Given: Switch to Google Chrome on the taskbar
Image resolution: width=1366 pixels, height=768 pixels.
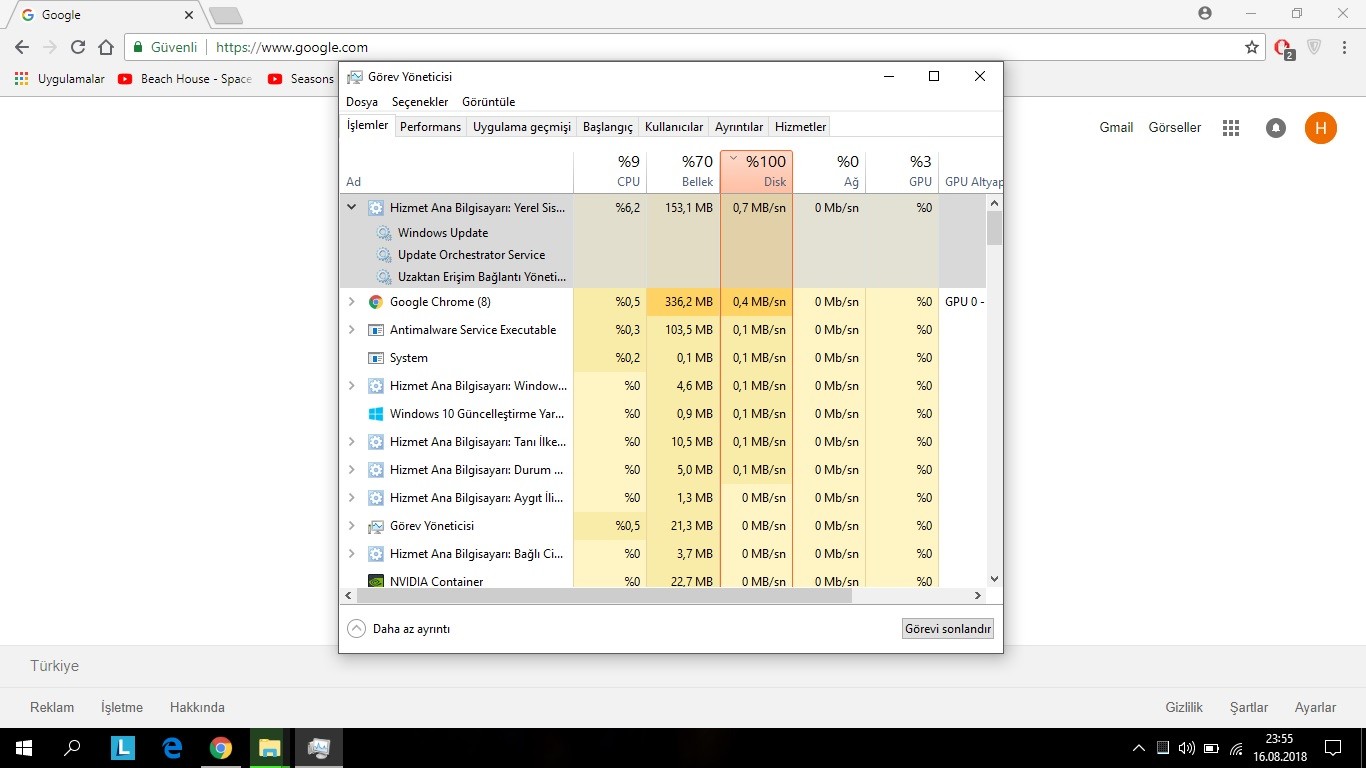Looking at the screenshot, I should 221,748.
